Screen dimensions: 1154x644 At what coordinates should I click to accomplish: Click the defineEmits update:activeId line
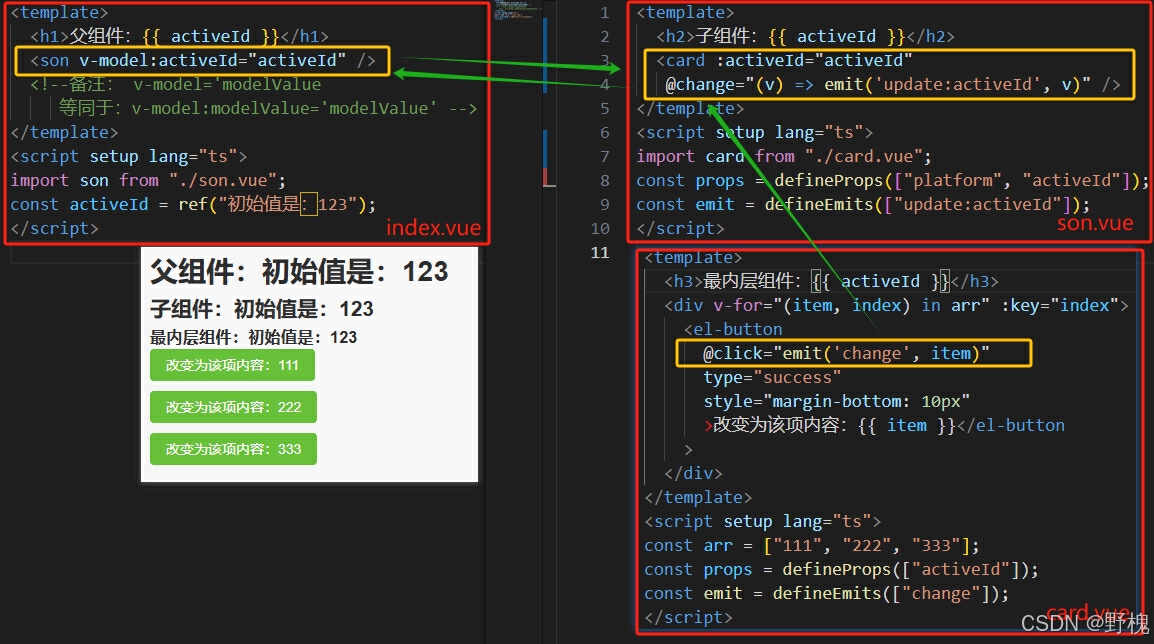pyautogui.click(x=863, y=204)
